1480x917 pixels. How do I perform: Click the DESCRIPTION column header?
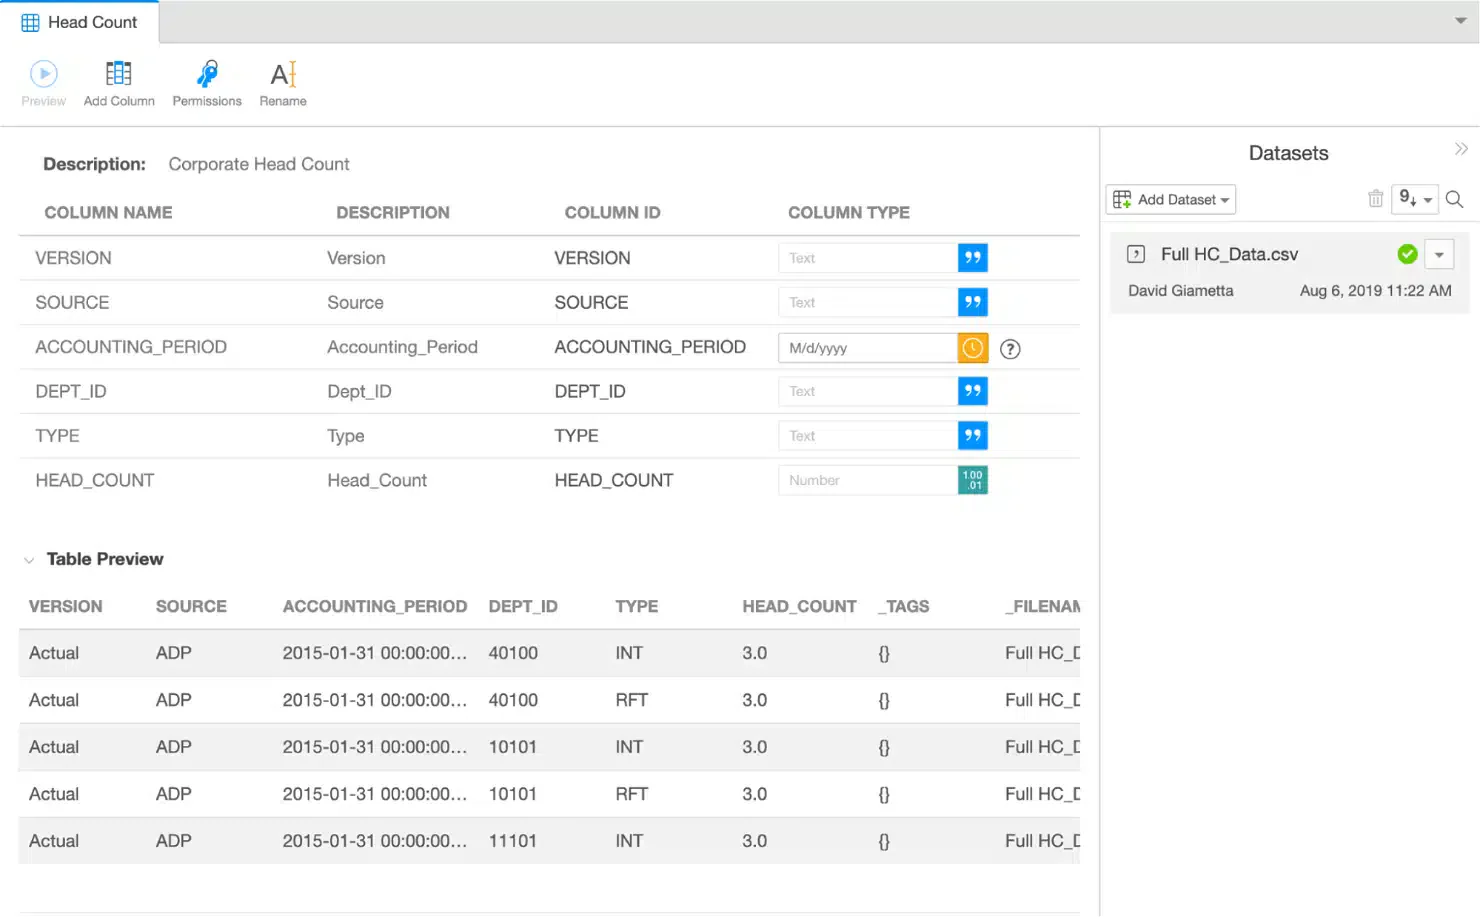(393, 212)
